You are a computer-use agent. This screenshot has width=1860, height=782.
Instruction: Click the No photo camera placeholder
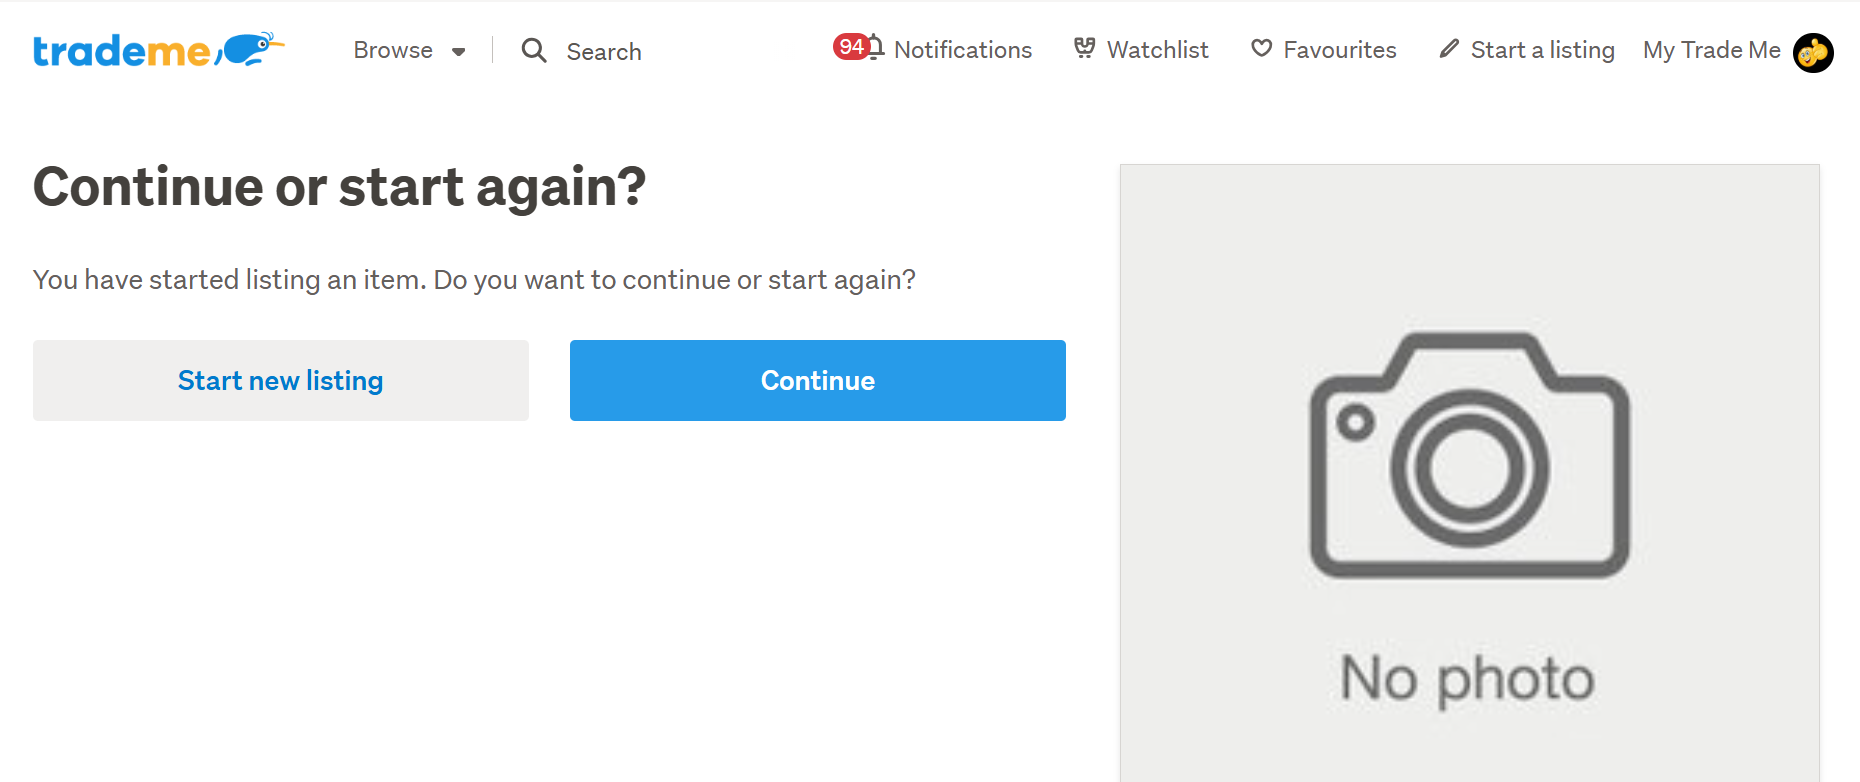coord(1469,473)
